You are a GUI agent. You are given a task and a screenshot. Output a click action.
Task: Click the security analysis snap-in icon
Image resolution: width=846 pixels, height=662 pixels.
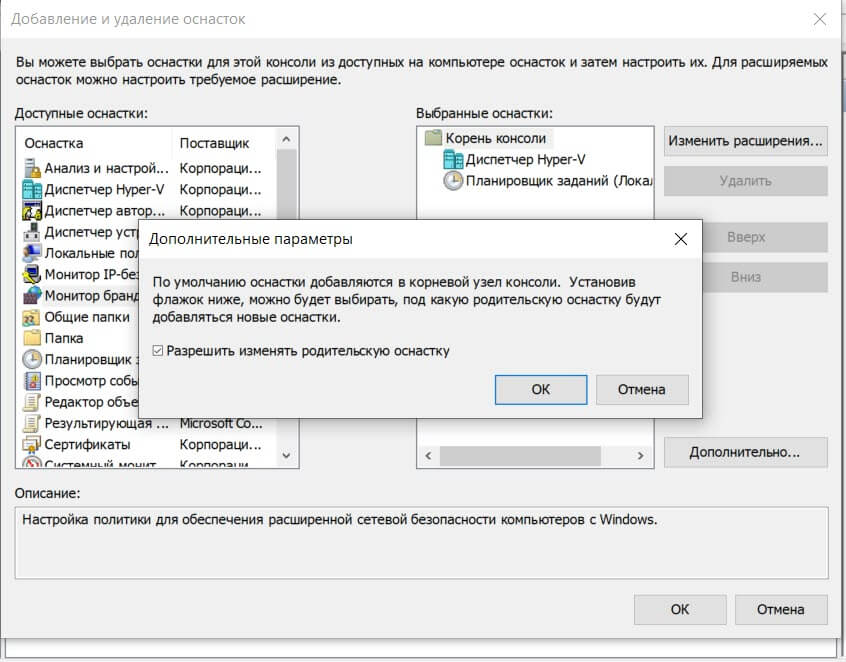point(32,168)
